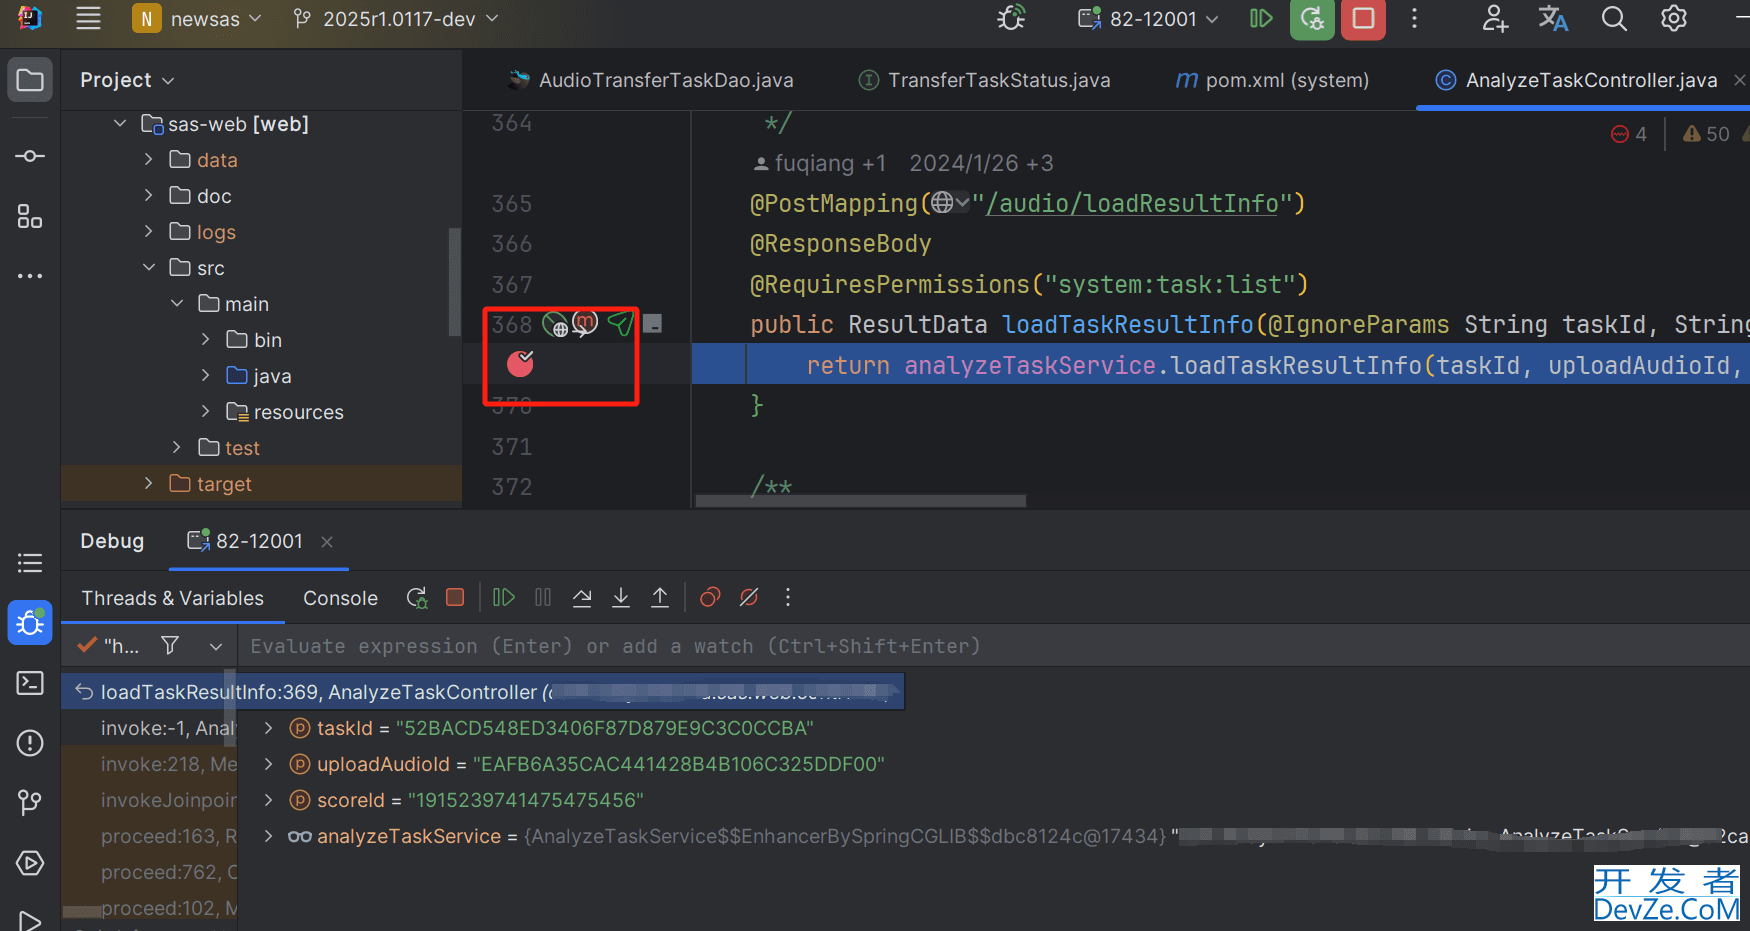Stop the running process with the red button
The image size is (1750, 931).
point(1363,19)
